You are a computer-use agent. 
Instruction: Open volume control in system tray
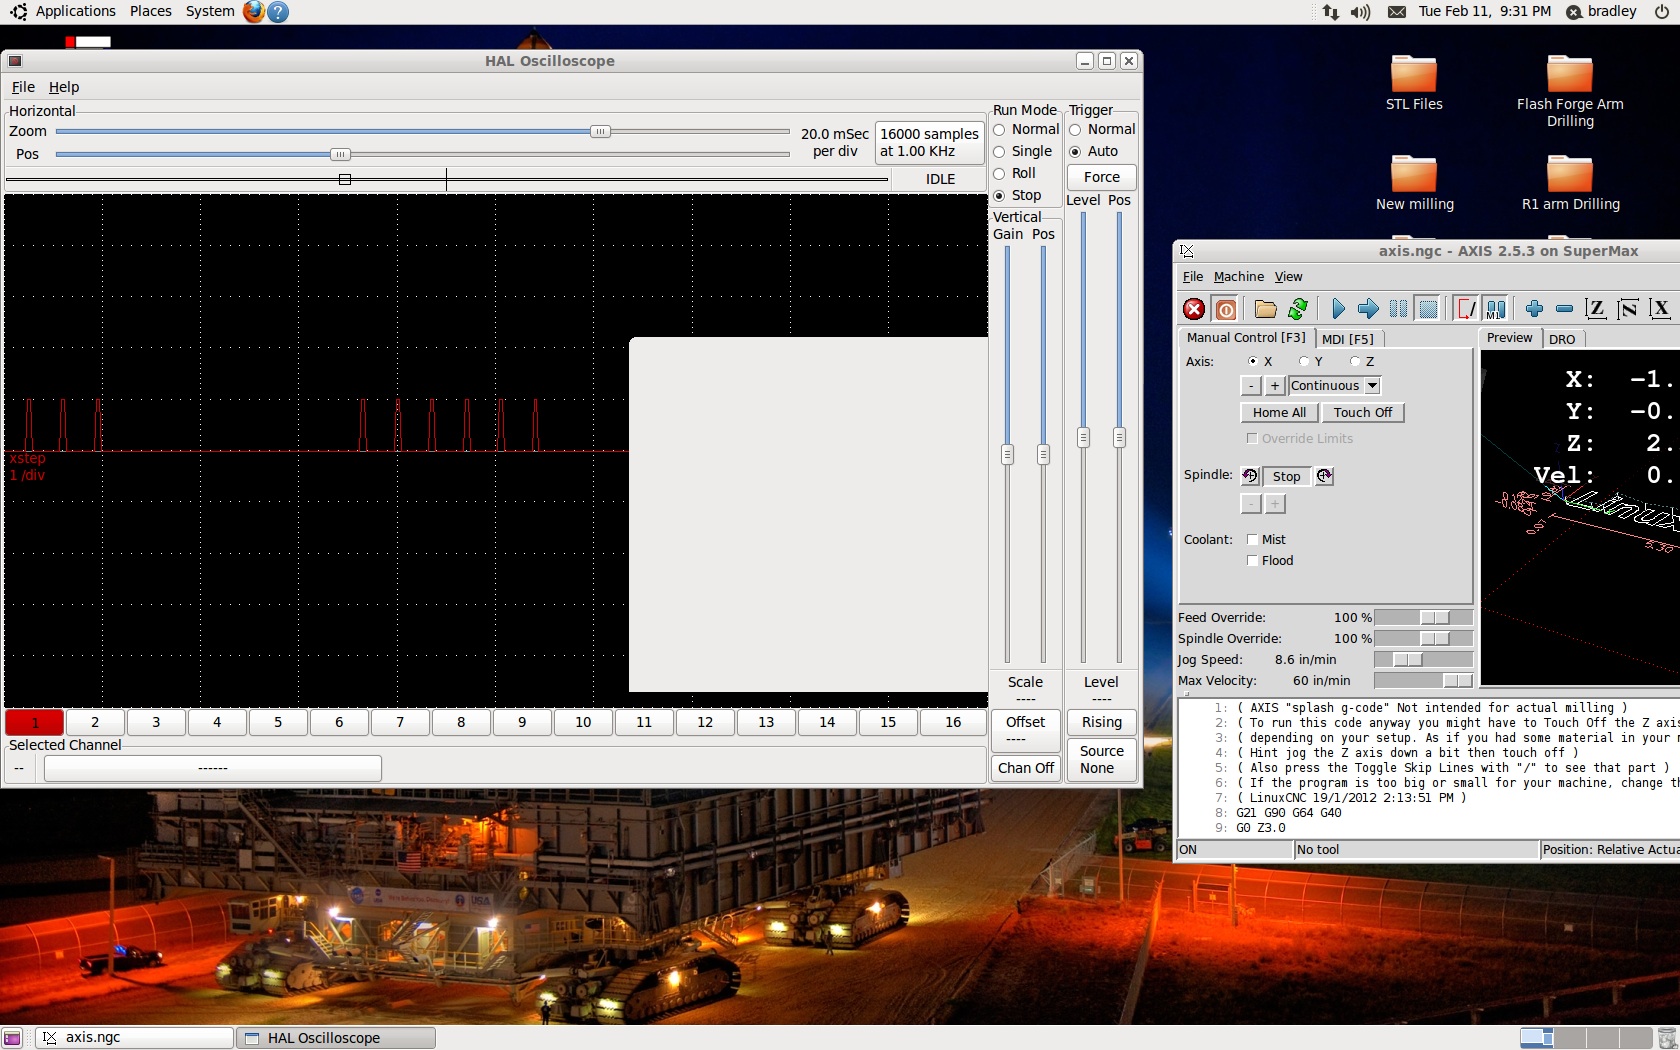(1360, 12)
